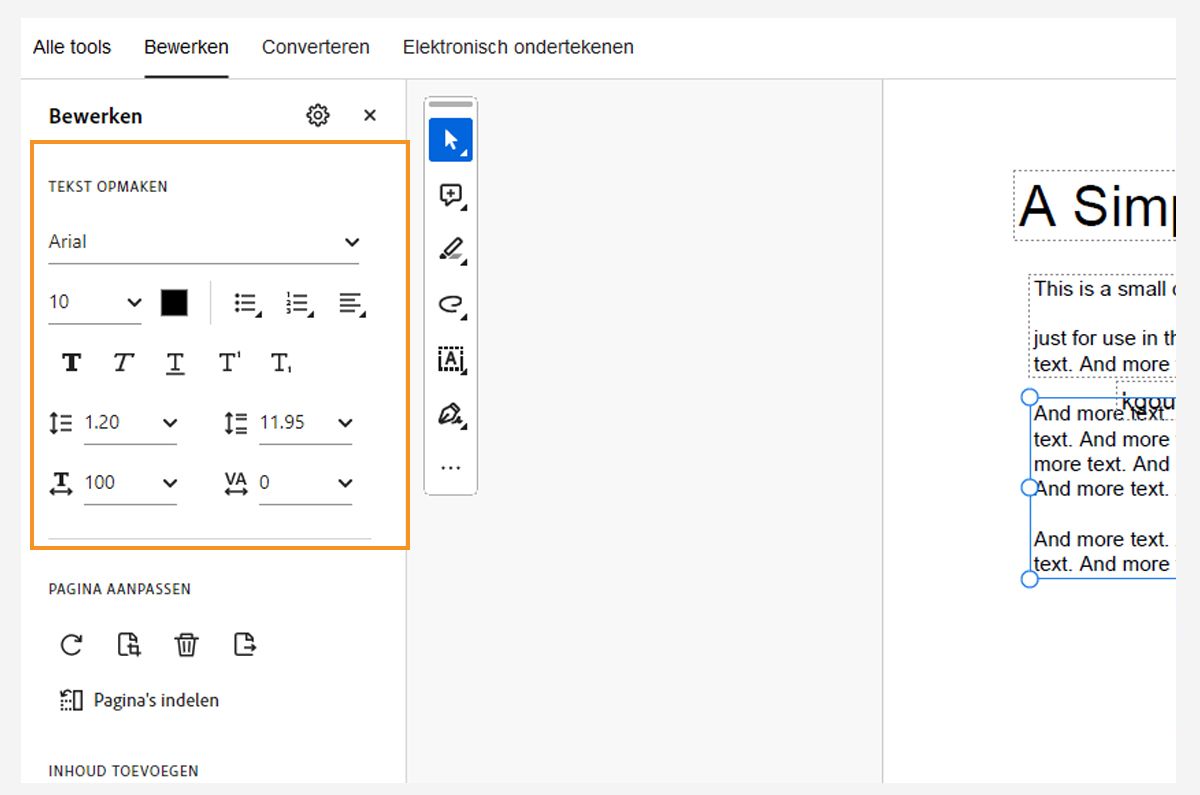Viewport: 1200px width, 795px height.
Task: Select the arrow selection tool
Action: [450, 140]
